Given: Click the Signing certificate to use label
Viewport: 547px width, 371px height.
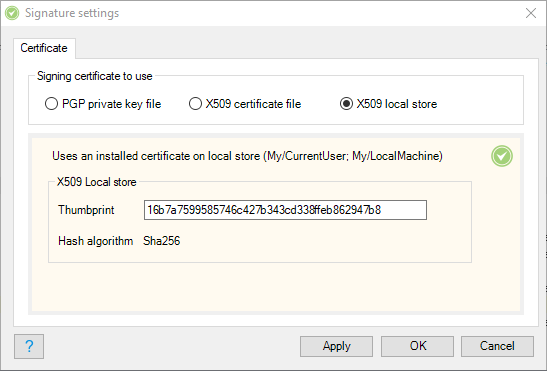Looking at the screenshot, I should click(95, 76).
